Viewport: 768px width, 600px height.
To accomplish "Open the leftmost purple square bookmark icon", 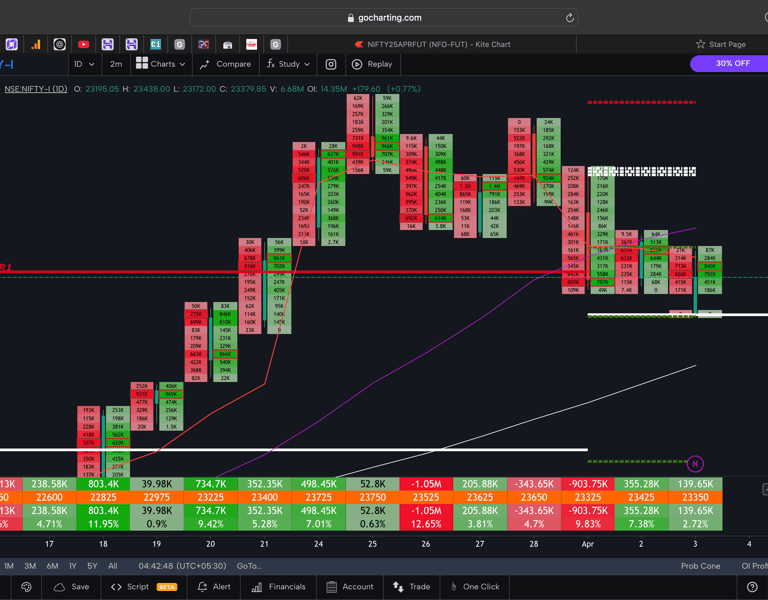I will (12, 45).
